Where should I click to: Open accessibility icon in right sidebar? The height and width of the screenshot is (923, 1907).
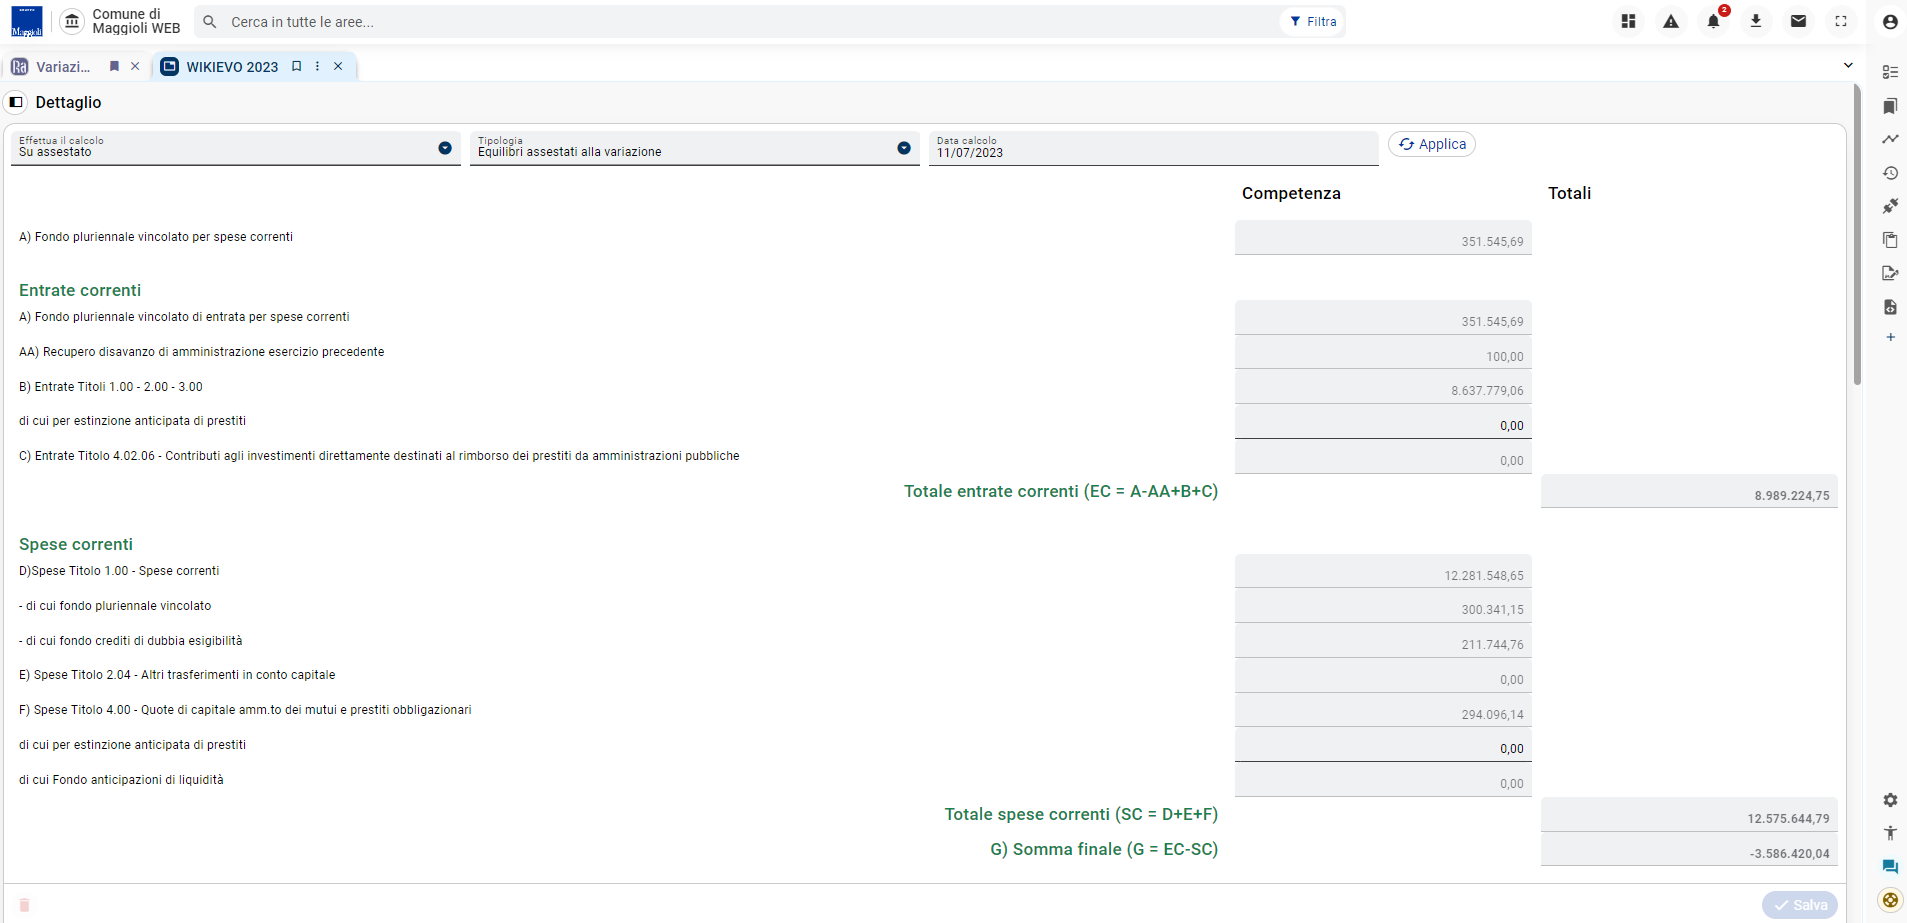pos(1890,833)
